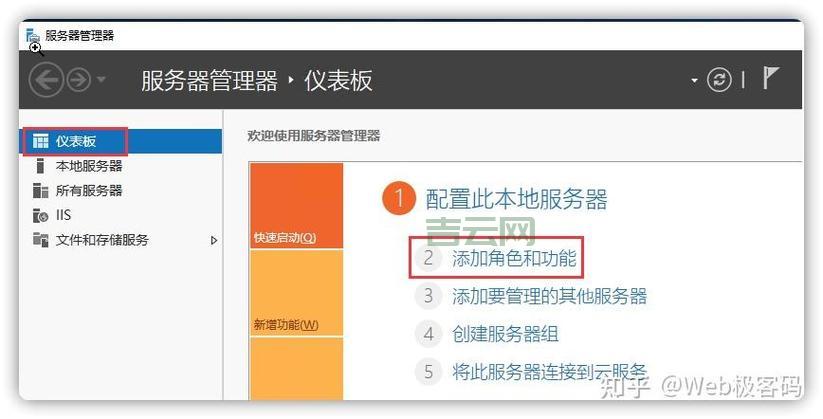Open the notifications flag icon

click(771, 78)
